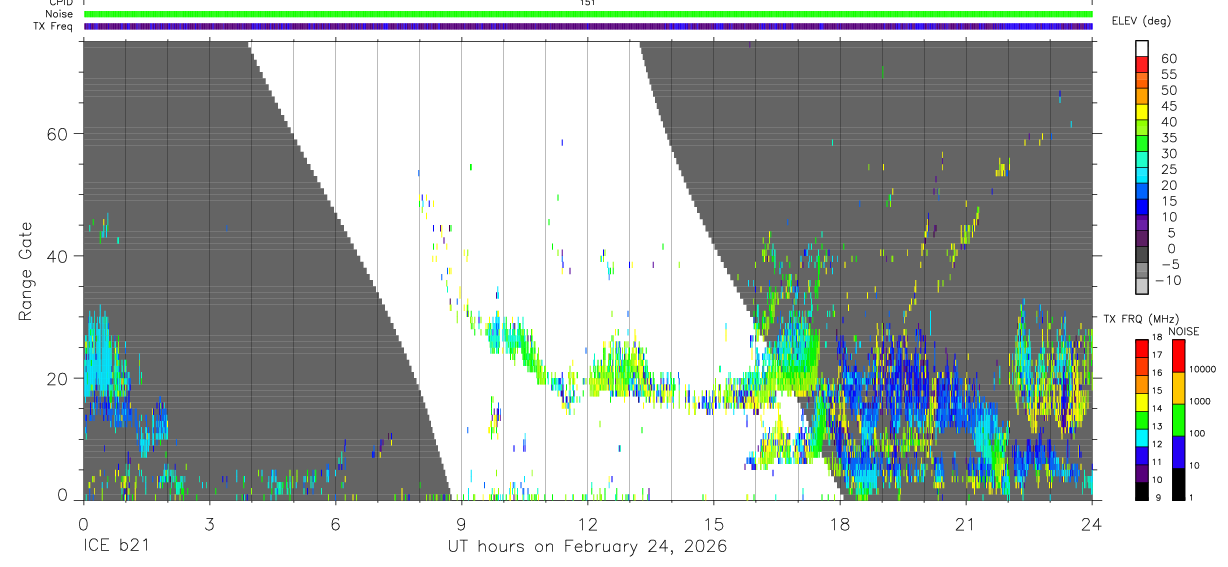Click the UT hours axis tick 21
Screen dimensions: 1228x567
click(x=965, y=523)
